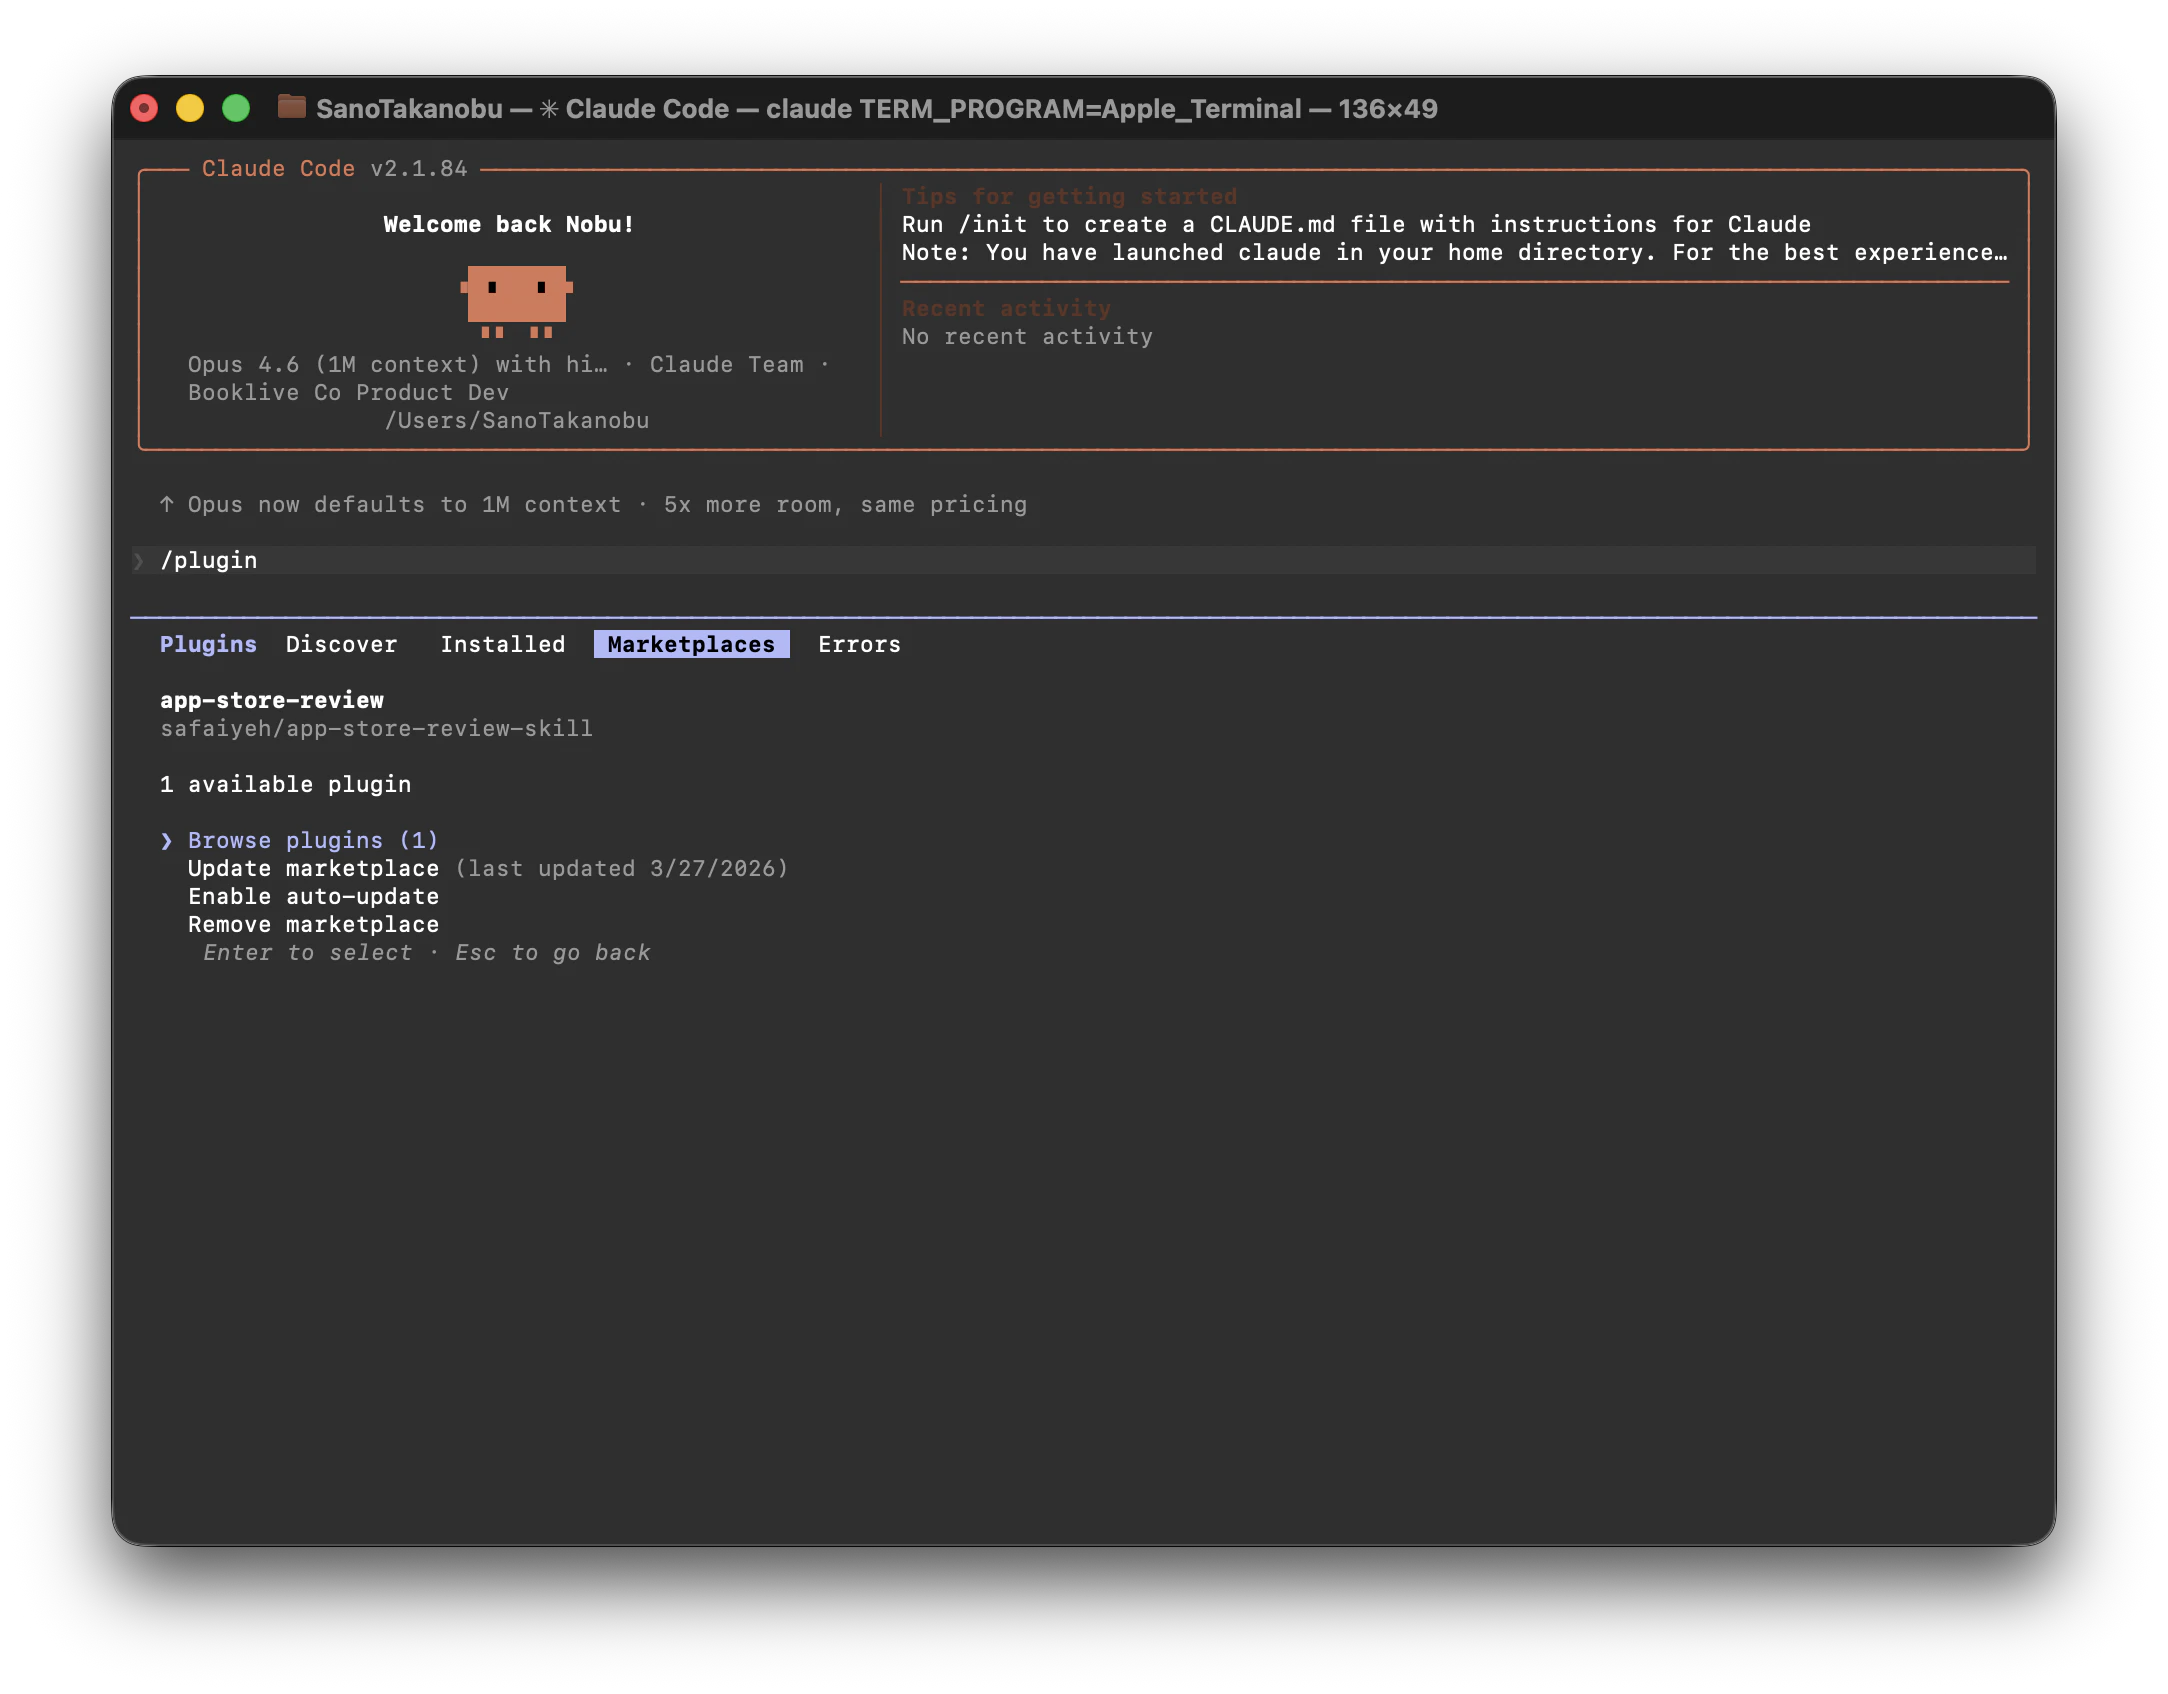This screenshot has height=1694, width=2168.
Task: Click the 'Welcome back Nobu!' greeting
Action: (508, 224)
